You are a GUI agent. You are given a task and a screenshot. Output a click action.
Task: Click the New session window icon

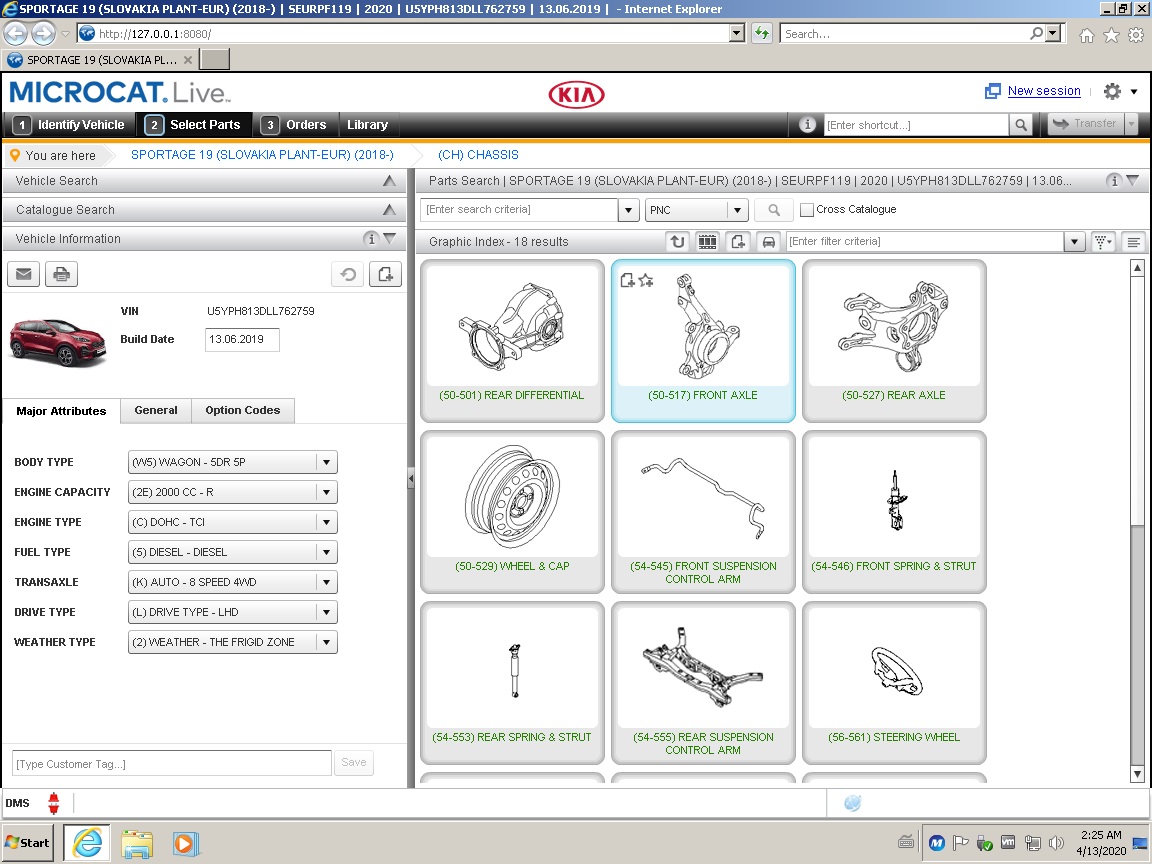click(993, 91)
